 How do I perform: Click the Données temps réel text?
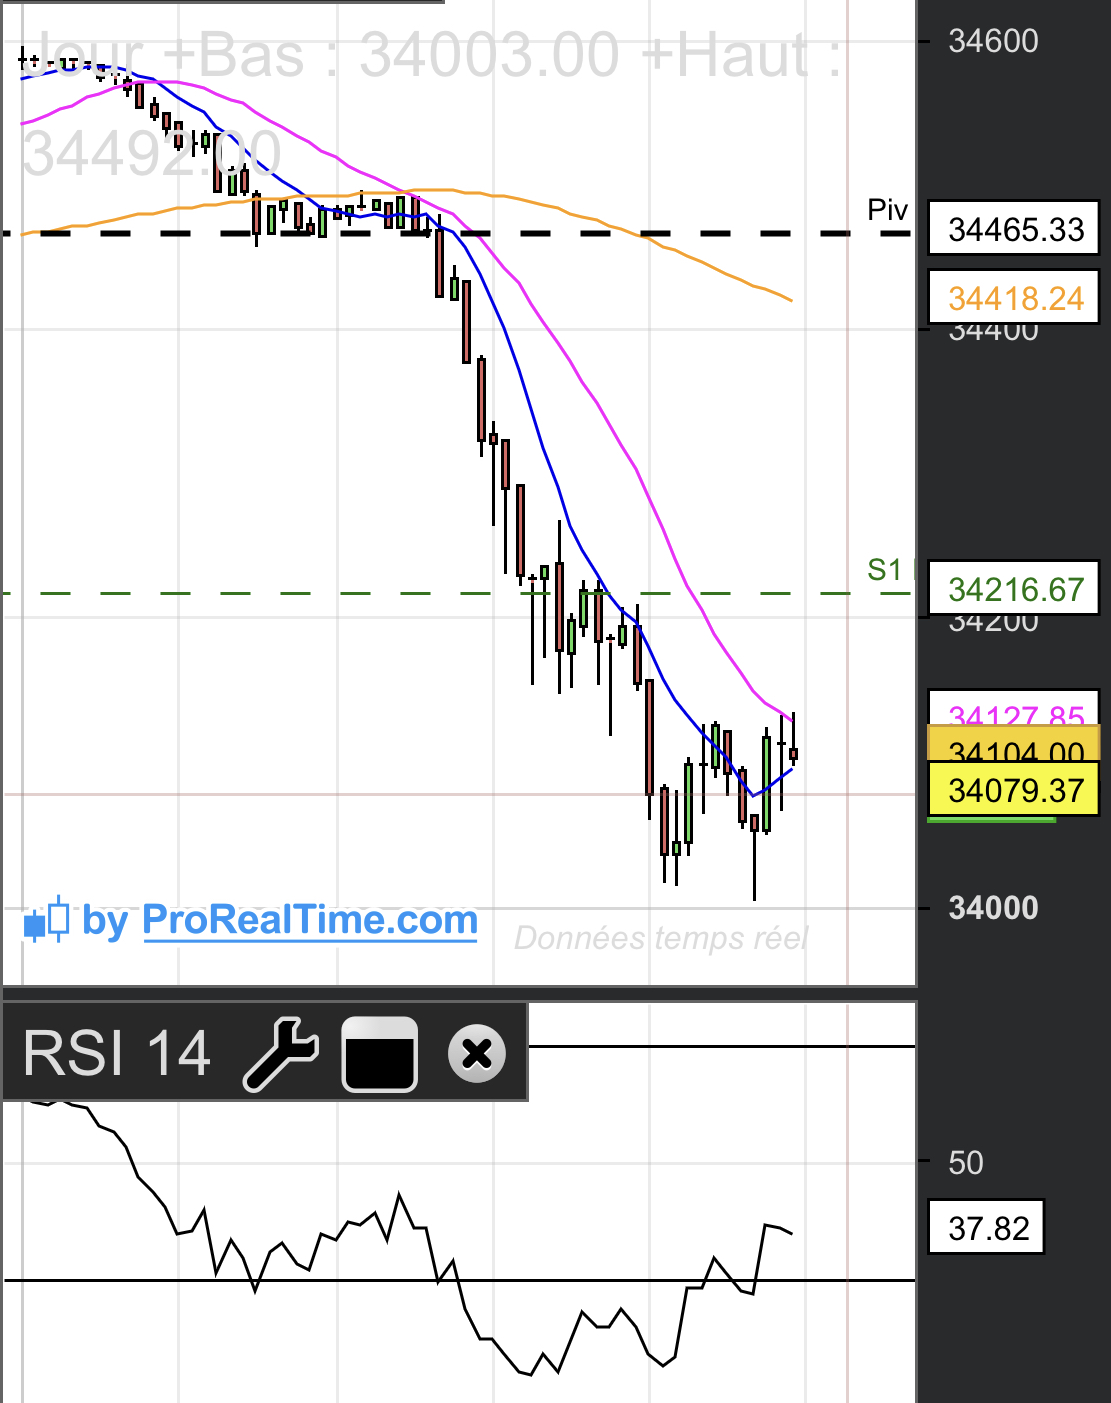point(661,938)
